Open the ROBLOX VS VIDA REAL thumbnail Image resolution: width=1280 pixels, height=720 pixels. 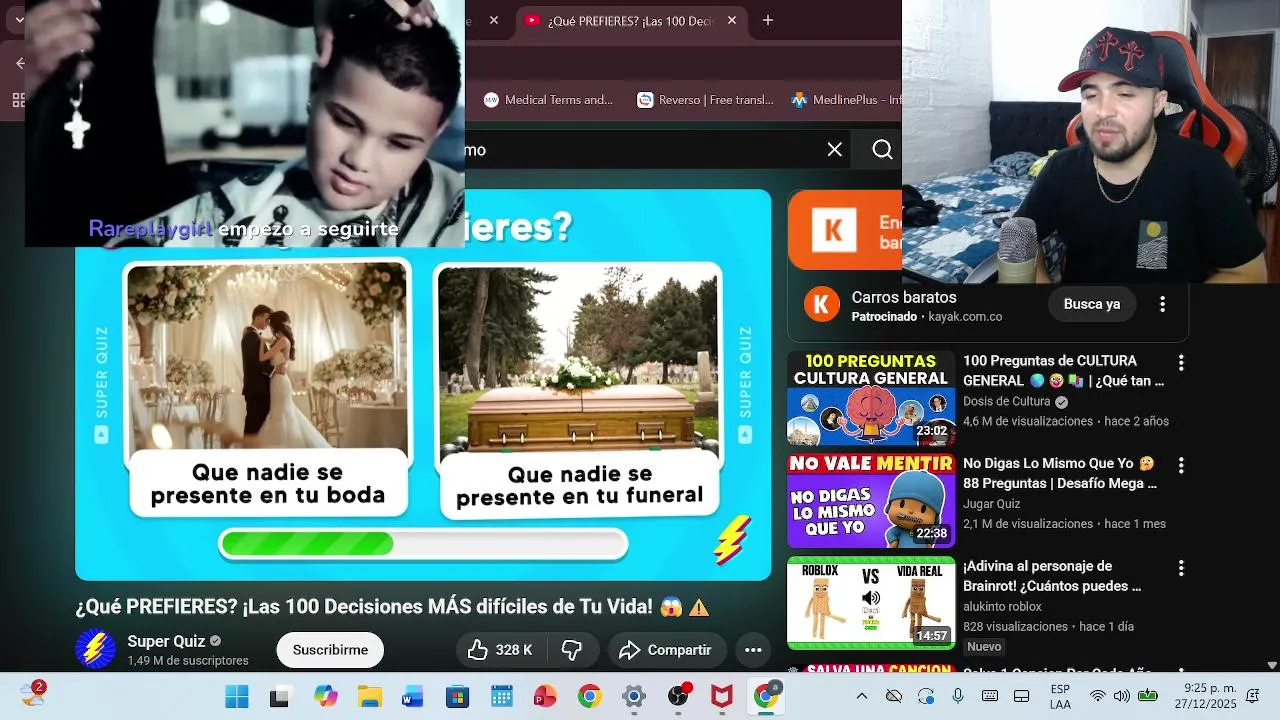pos(871,603)
